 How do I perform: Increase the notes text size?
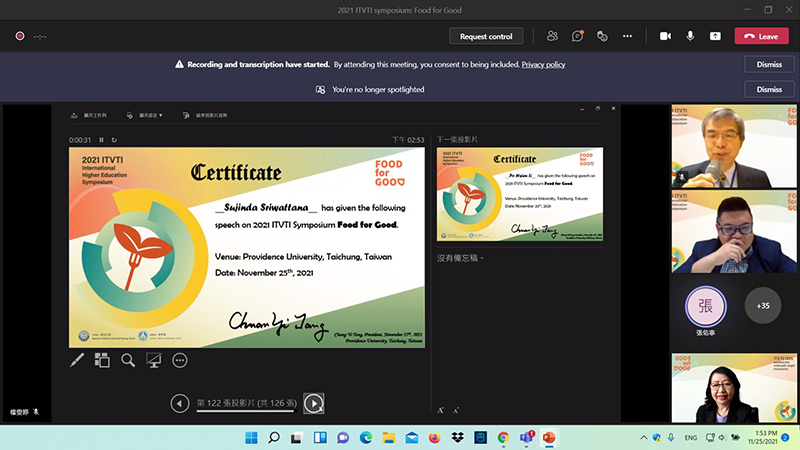(x=441, y=410)
